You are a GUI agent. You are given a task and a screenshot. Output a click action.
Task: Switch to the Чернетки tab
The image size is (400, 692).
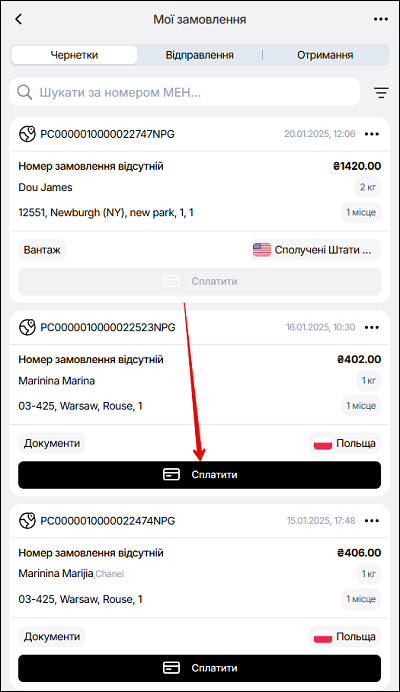pos(74,55)
